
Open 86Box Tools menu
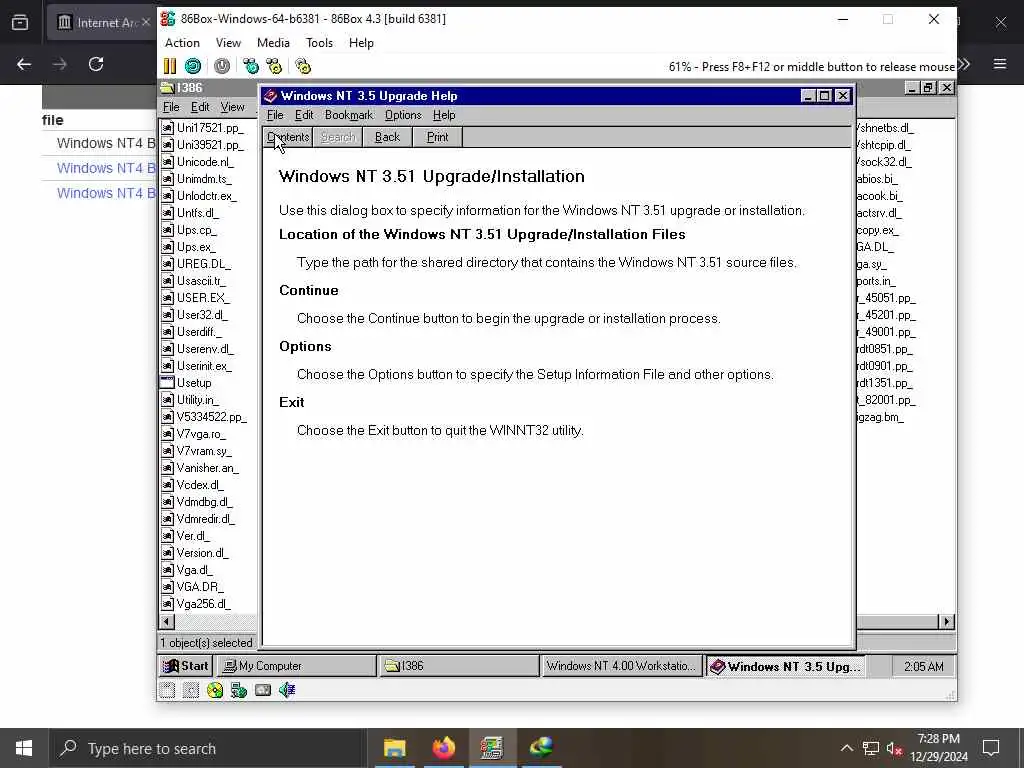319,42
